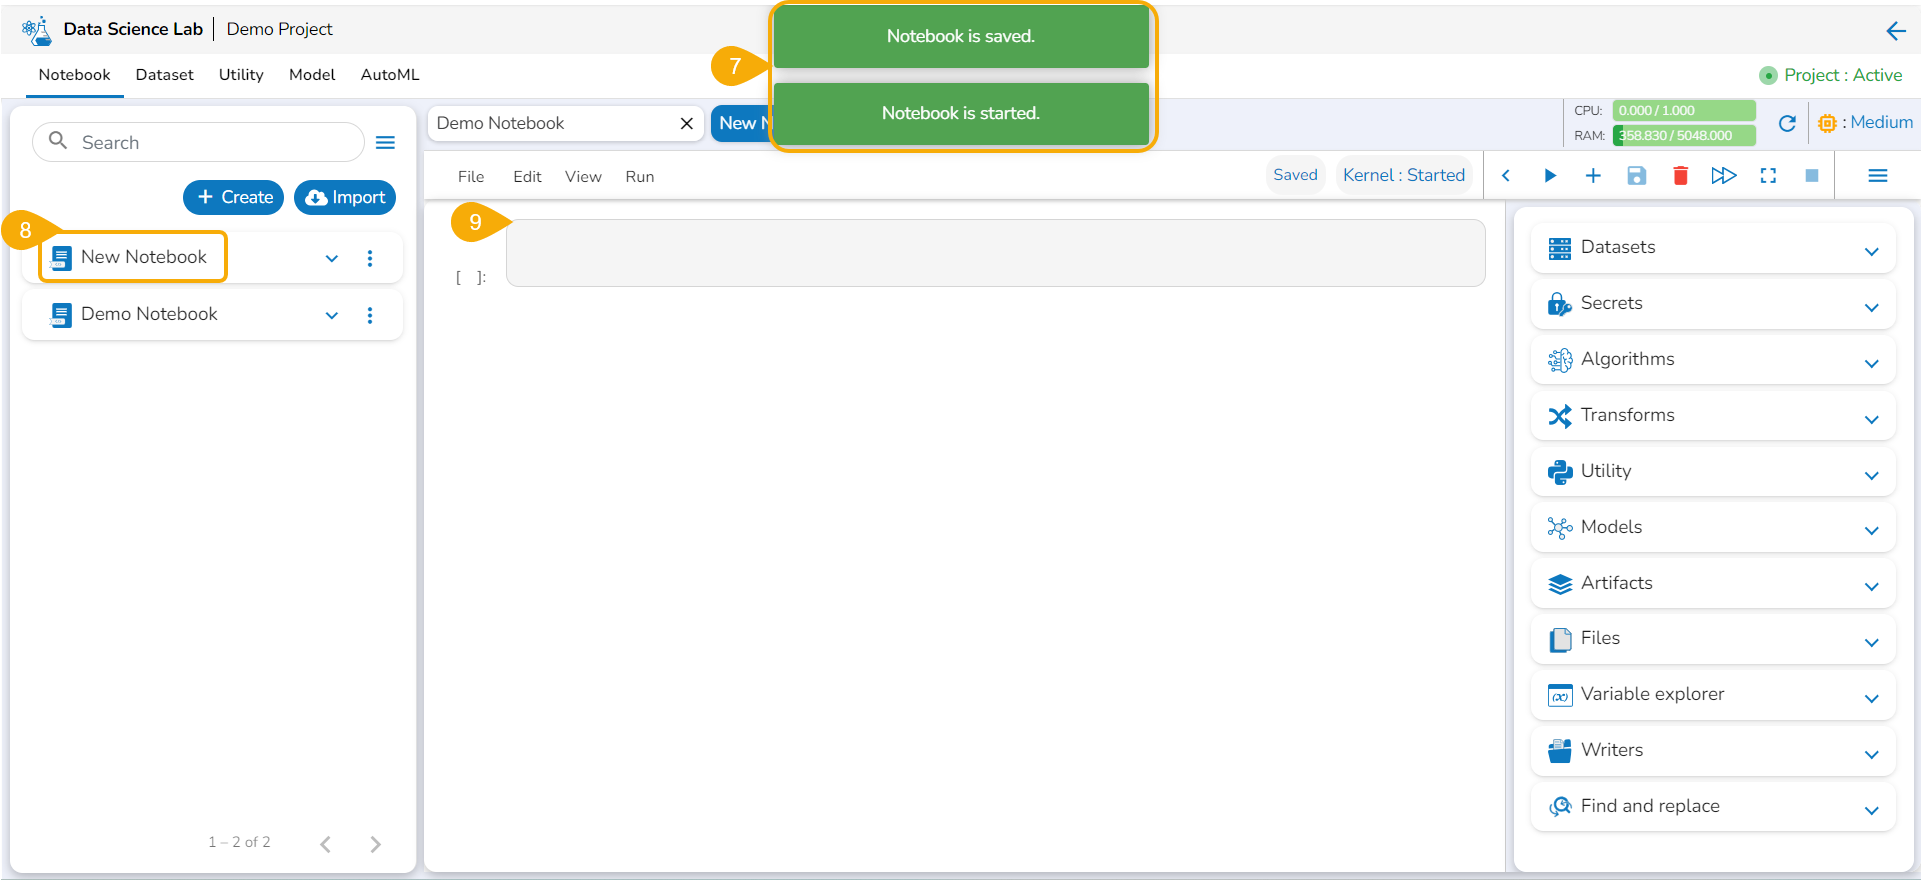Expand the Utility section in right panel
Viewport: 1921px width, 880px height.
[x=1872, y=476]
